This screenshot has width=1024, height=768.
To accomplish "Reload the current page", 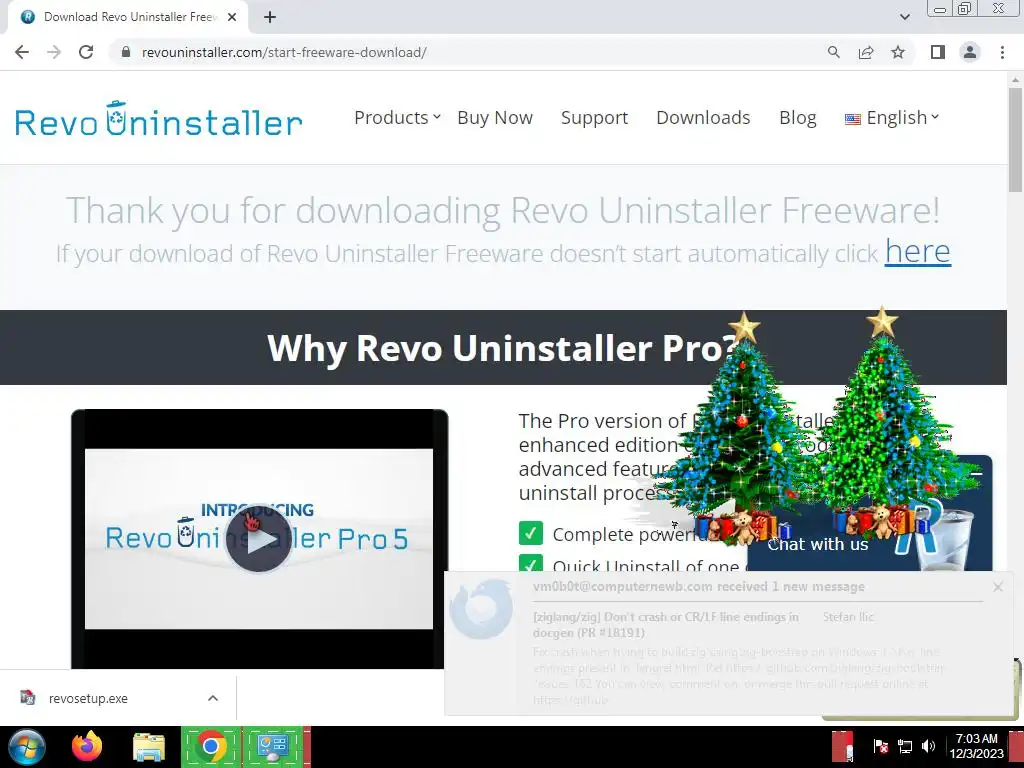I will (86, 52).
